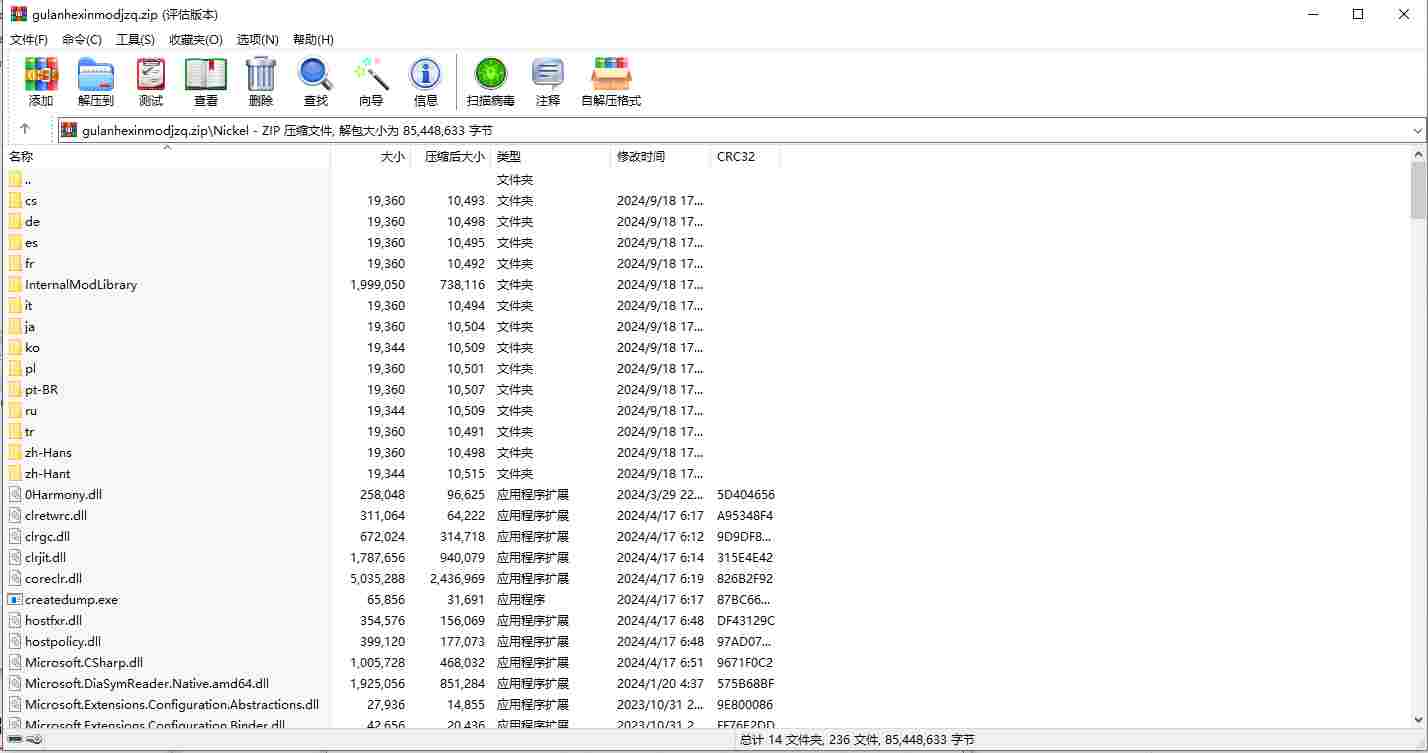Open the Commands (命令) menu
1428x753 pixels.
[82, 39]
